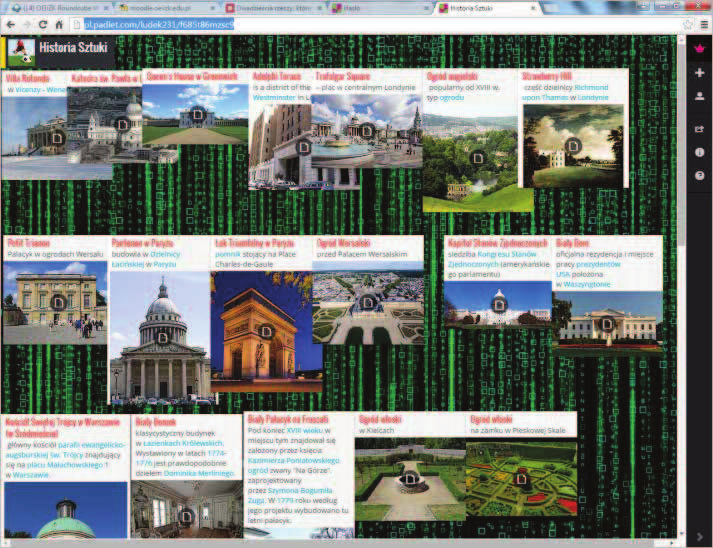Open the Villa Rotonda image attachment icon
This screenshot has width=713, height=548.
pos(57,137)
